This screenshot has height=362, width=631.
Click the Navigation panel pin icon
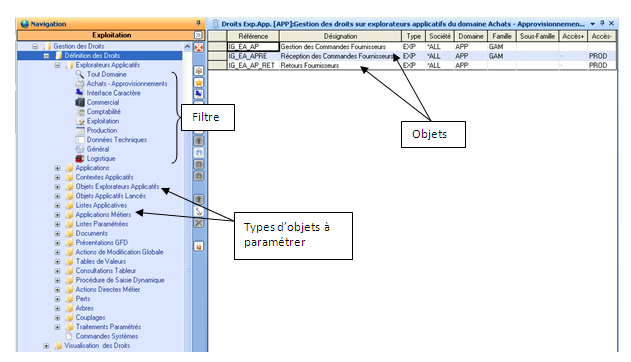coord(198,23)
